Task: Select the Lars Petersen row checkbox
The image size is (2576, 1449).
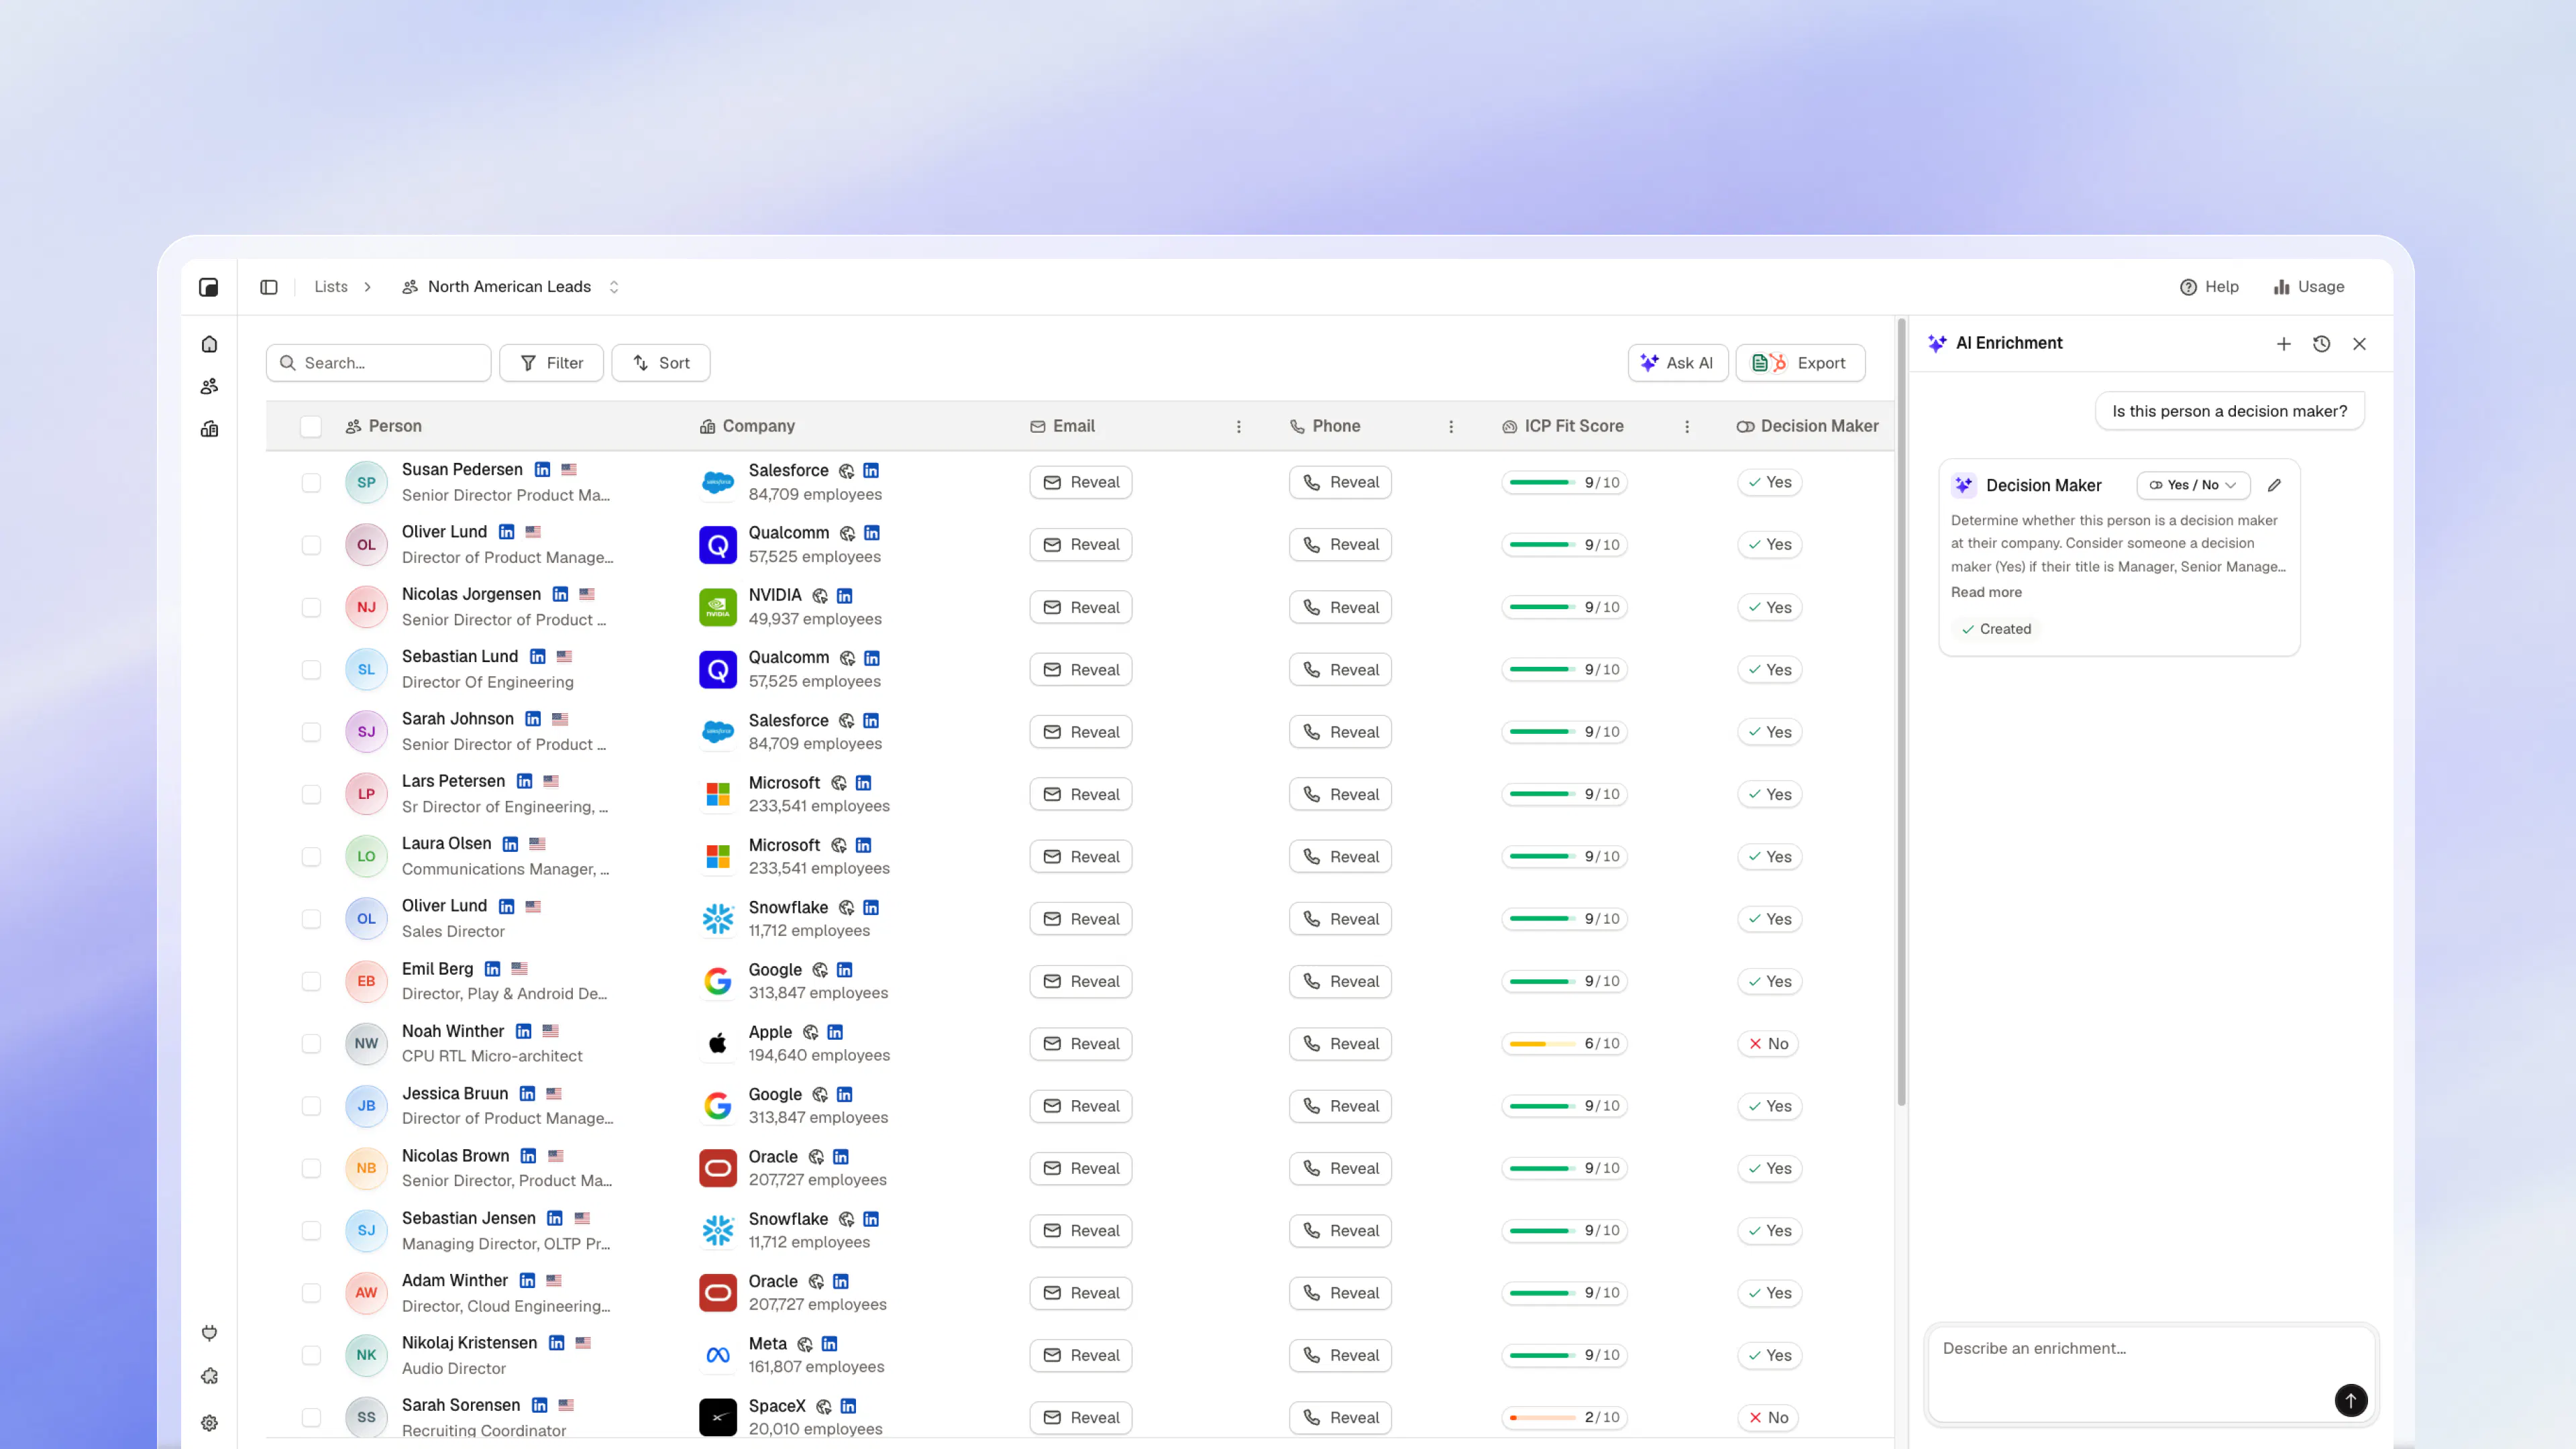Action: click(x=311, y=795)
